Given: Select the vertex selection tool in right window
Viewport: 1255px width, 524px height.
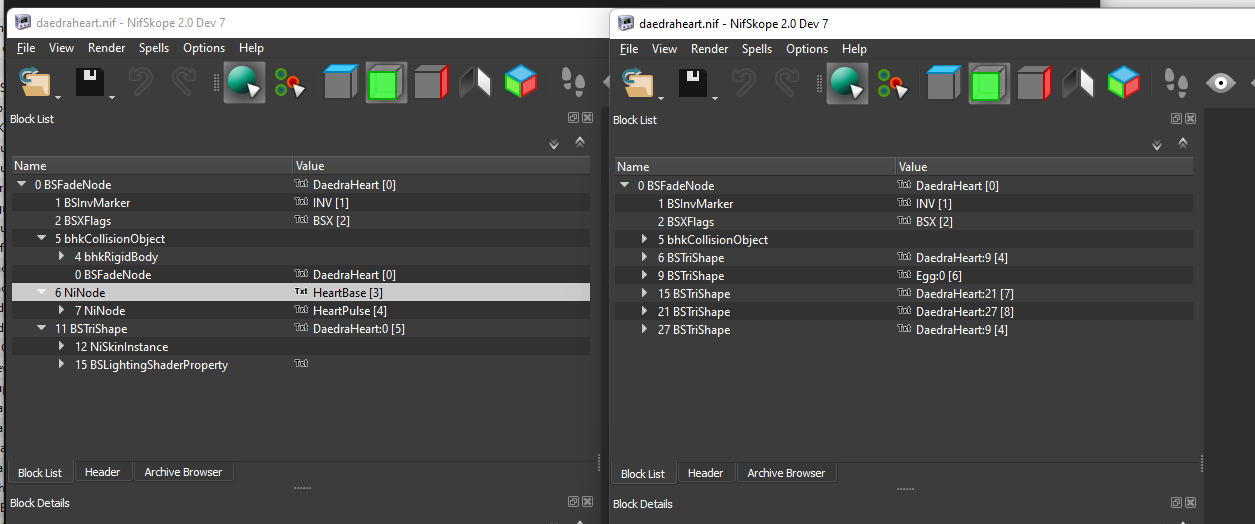Looking at the screenshot, I should tap(893, 83).
